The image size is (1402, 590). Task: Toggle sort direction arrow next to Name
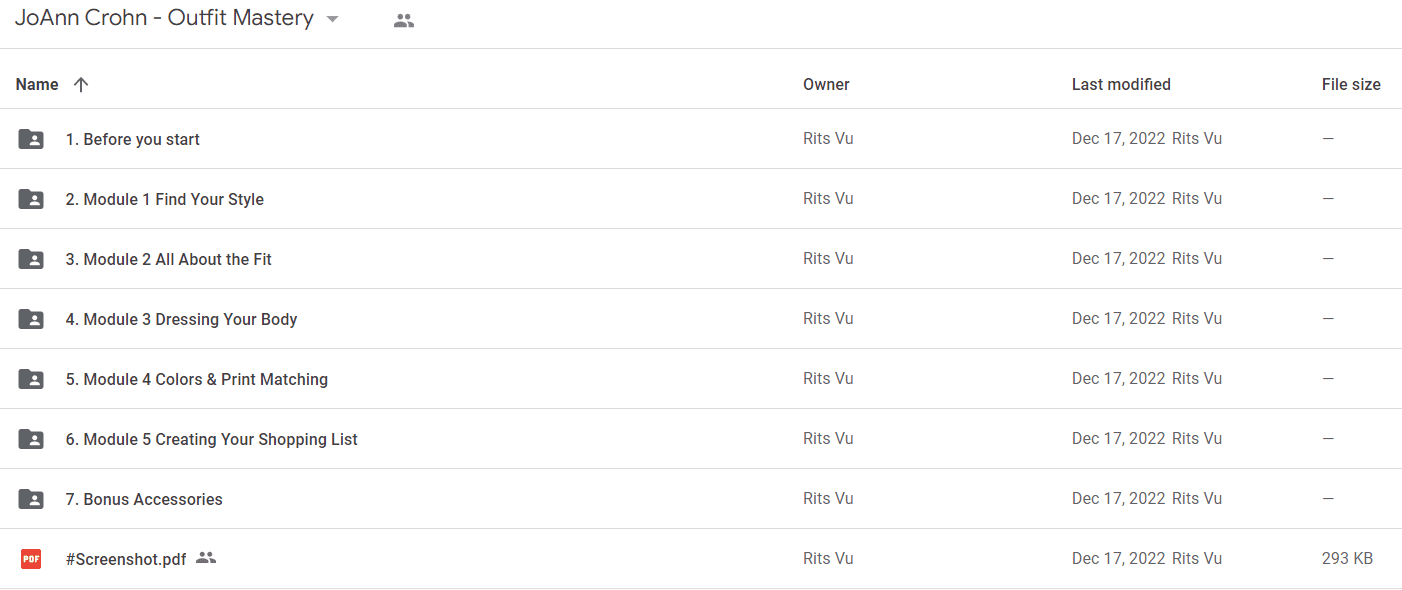coord(81,84)
